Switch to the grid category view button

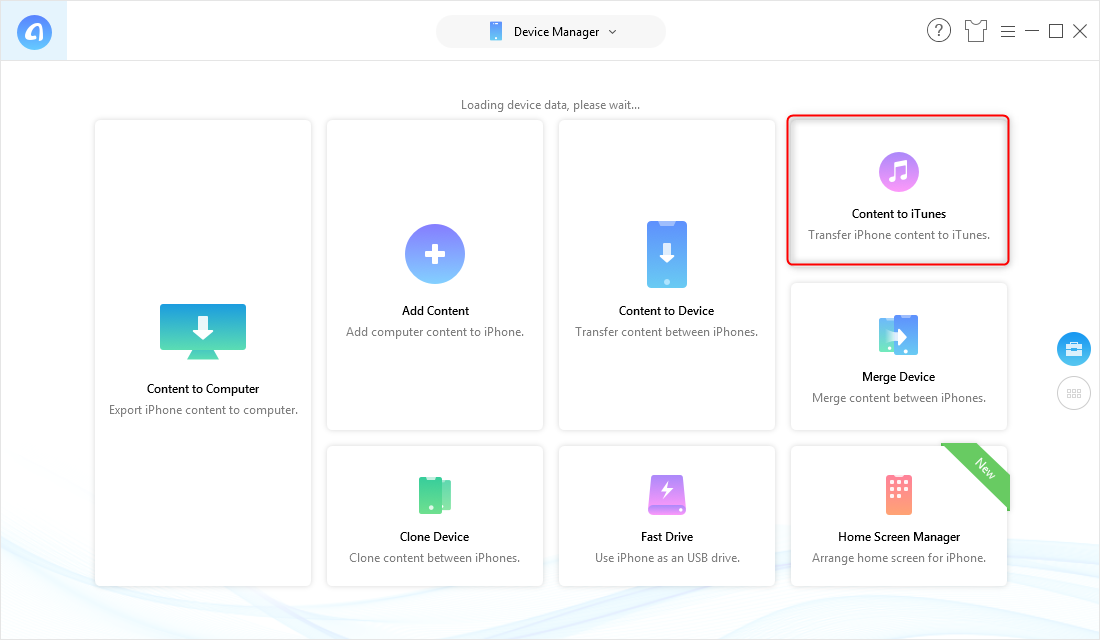(x=1074, y=394)
